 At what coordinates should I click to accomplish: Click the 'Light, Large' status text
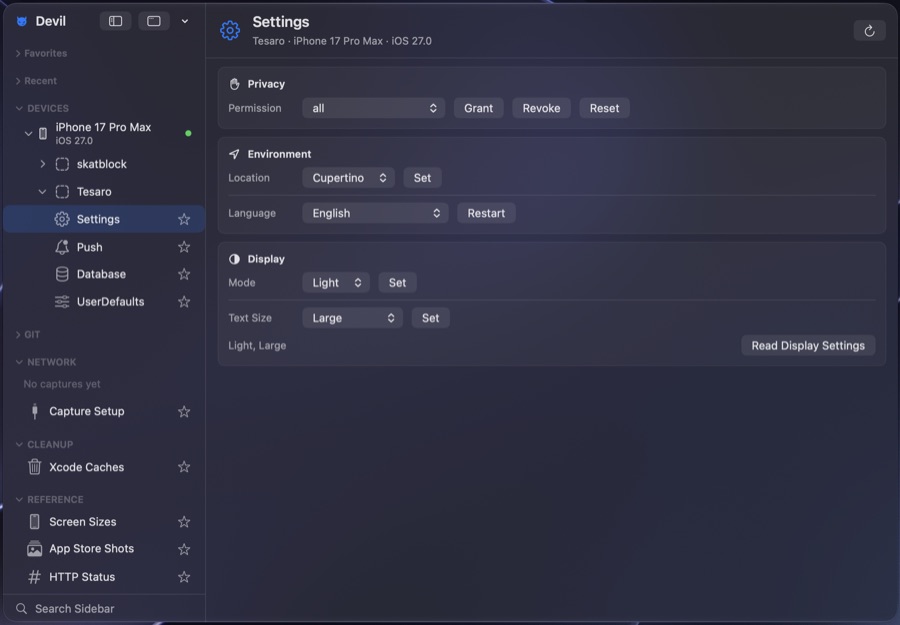pyautogui.click(x=257, y=346)
